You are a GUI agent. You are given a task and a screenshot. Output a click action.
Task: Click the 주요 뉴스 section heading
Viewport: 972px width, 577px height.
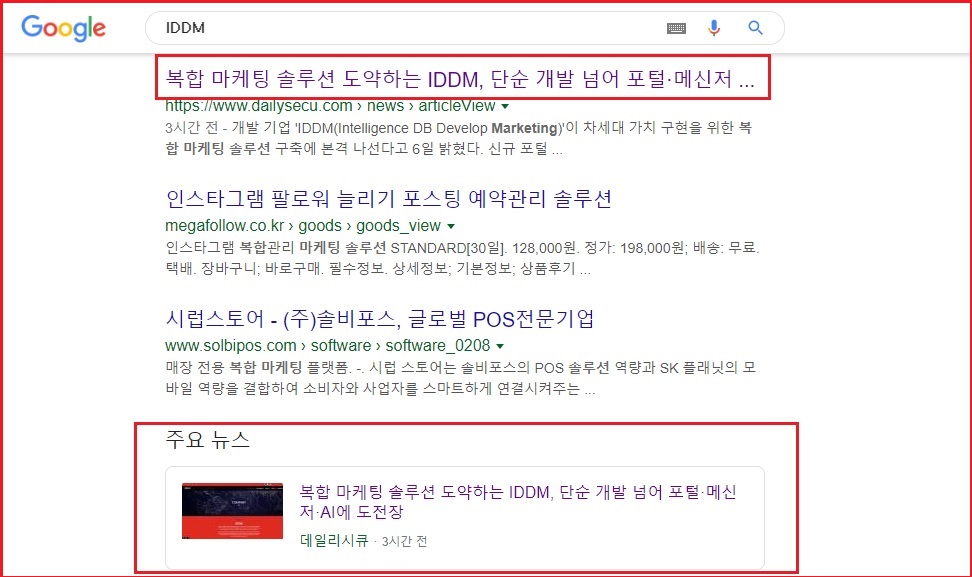click(207, 439)
